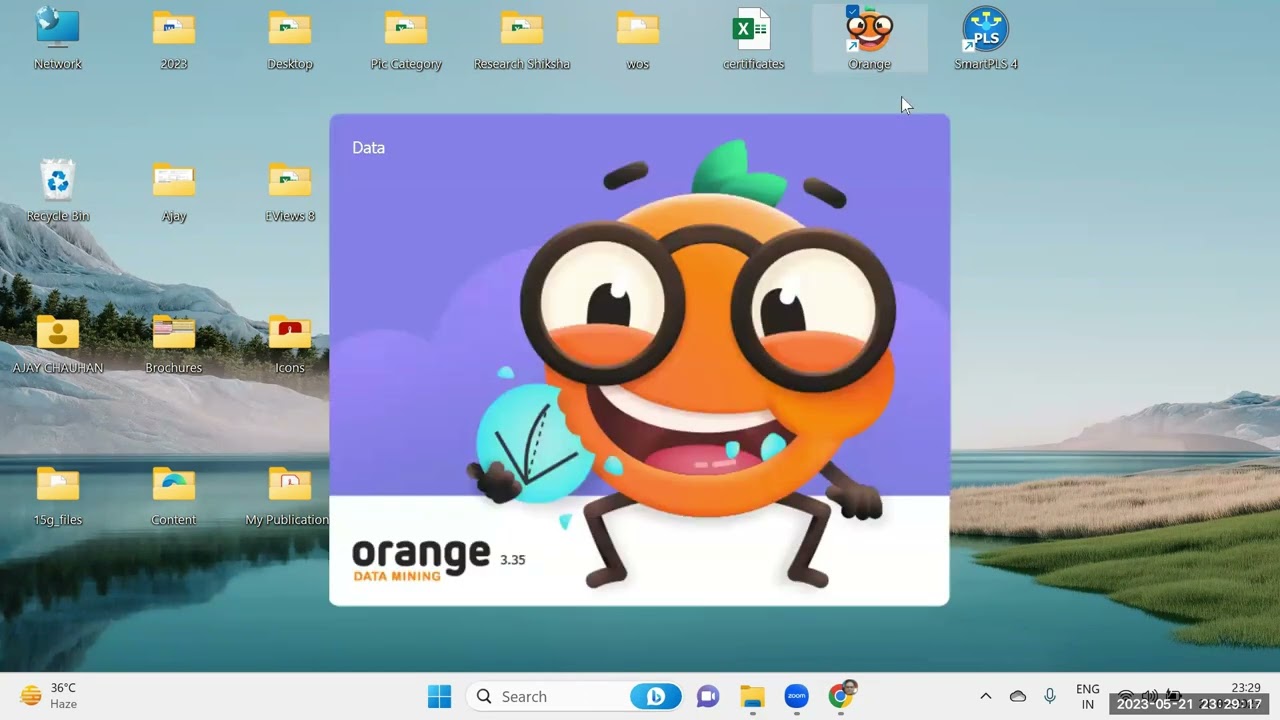Launch the SmartPLS 4 shortcut
Viewport: 1280px width, 720px height.
(x=986, y=39)
